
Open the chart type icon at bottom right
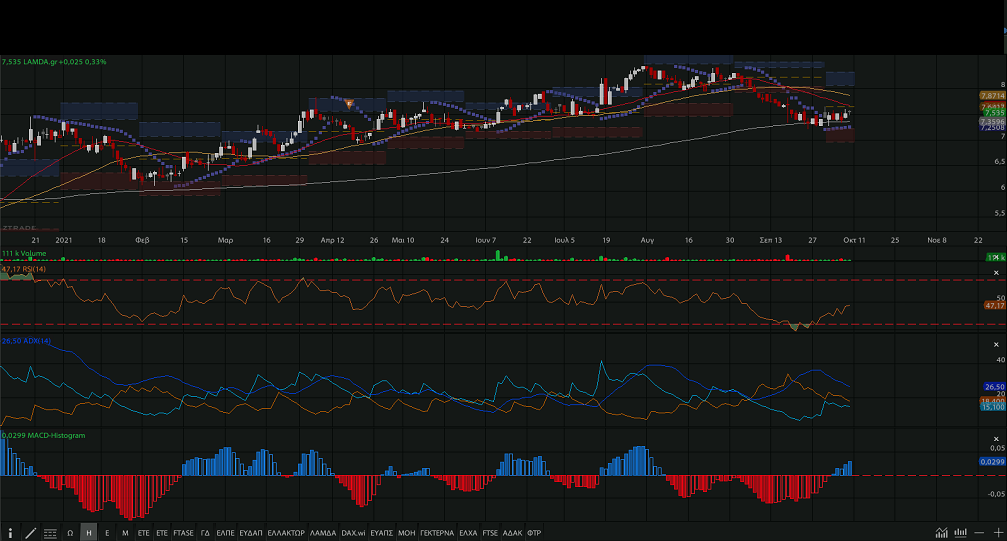coord(942,533)
